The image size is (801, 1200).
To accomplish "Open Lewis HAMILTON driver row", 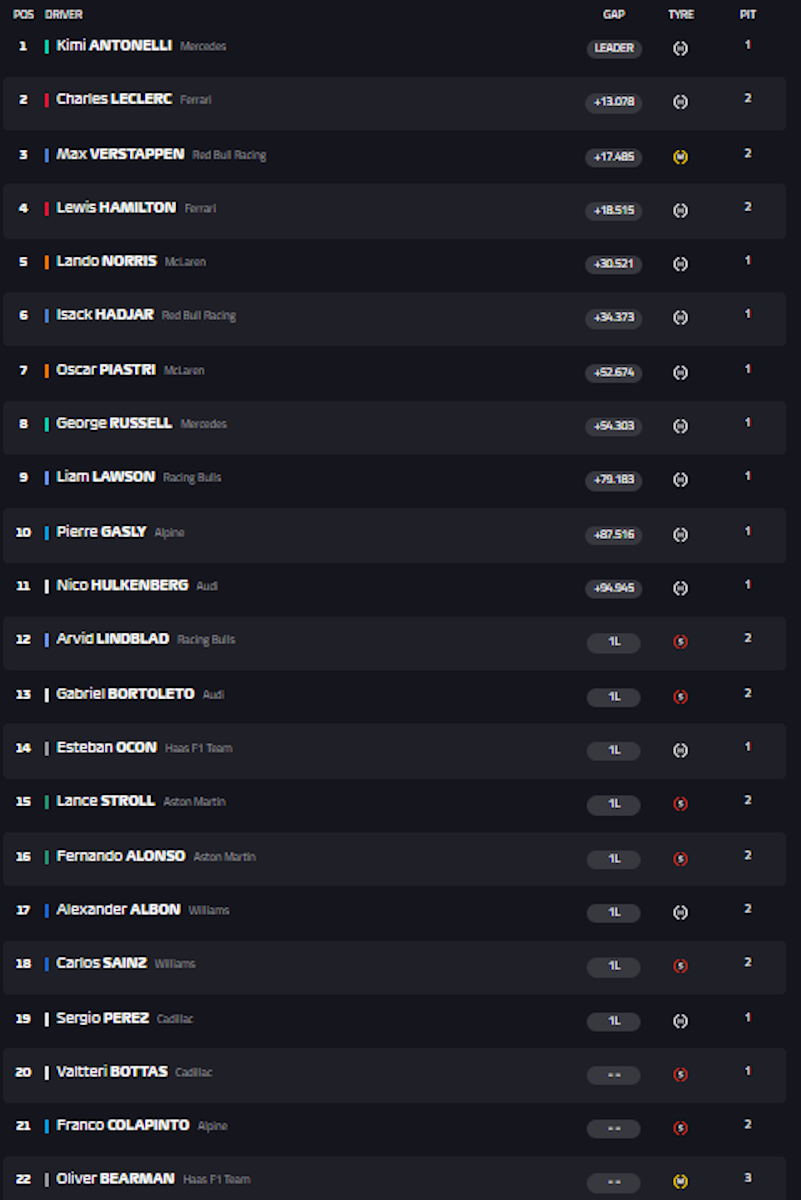I will (394, 210).
